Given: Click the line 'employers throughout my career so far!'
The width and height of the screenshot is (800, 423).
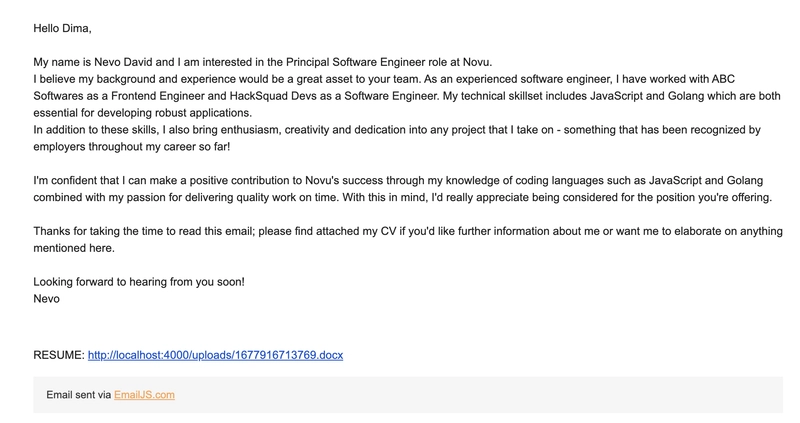Looking at the screenshot, I should click(x=132, y=146).
